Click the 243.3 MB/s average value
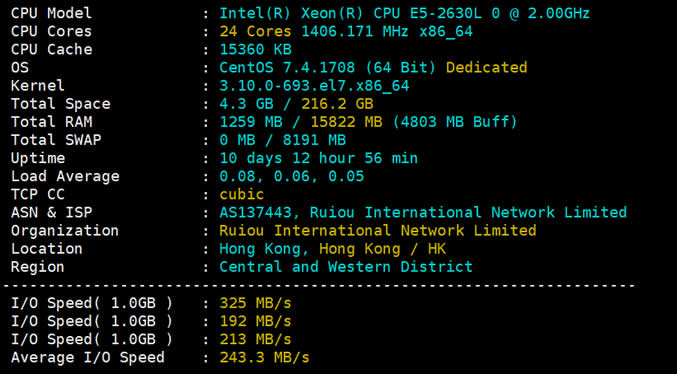The height and width of the screenshot is (374, 677). [265, 358]
